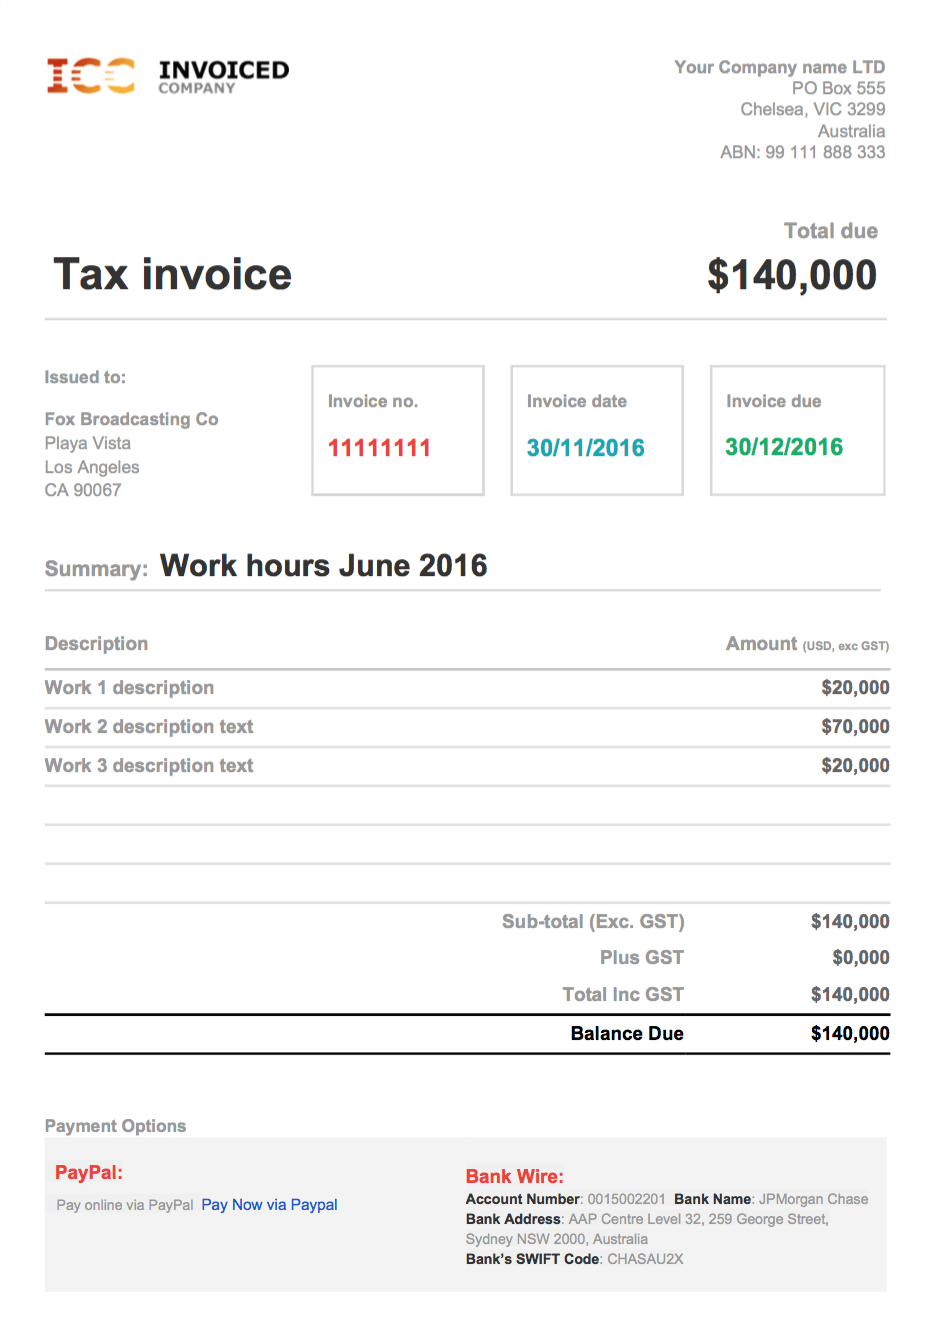Image resolution: width=935 pixels, height=1324 pixels.
Task: Click the Fox Broadcasting Co recipient name
Action: coord(131,419)
